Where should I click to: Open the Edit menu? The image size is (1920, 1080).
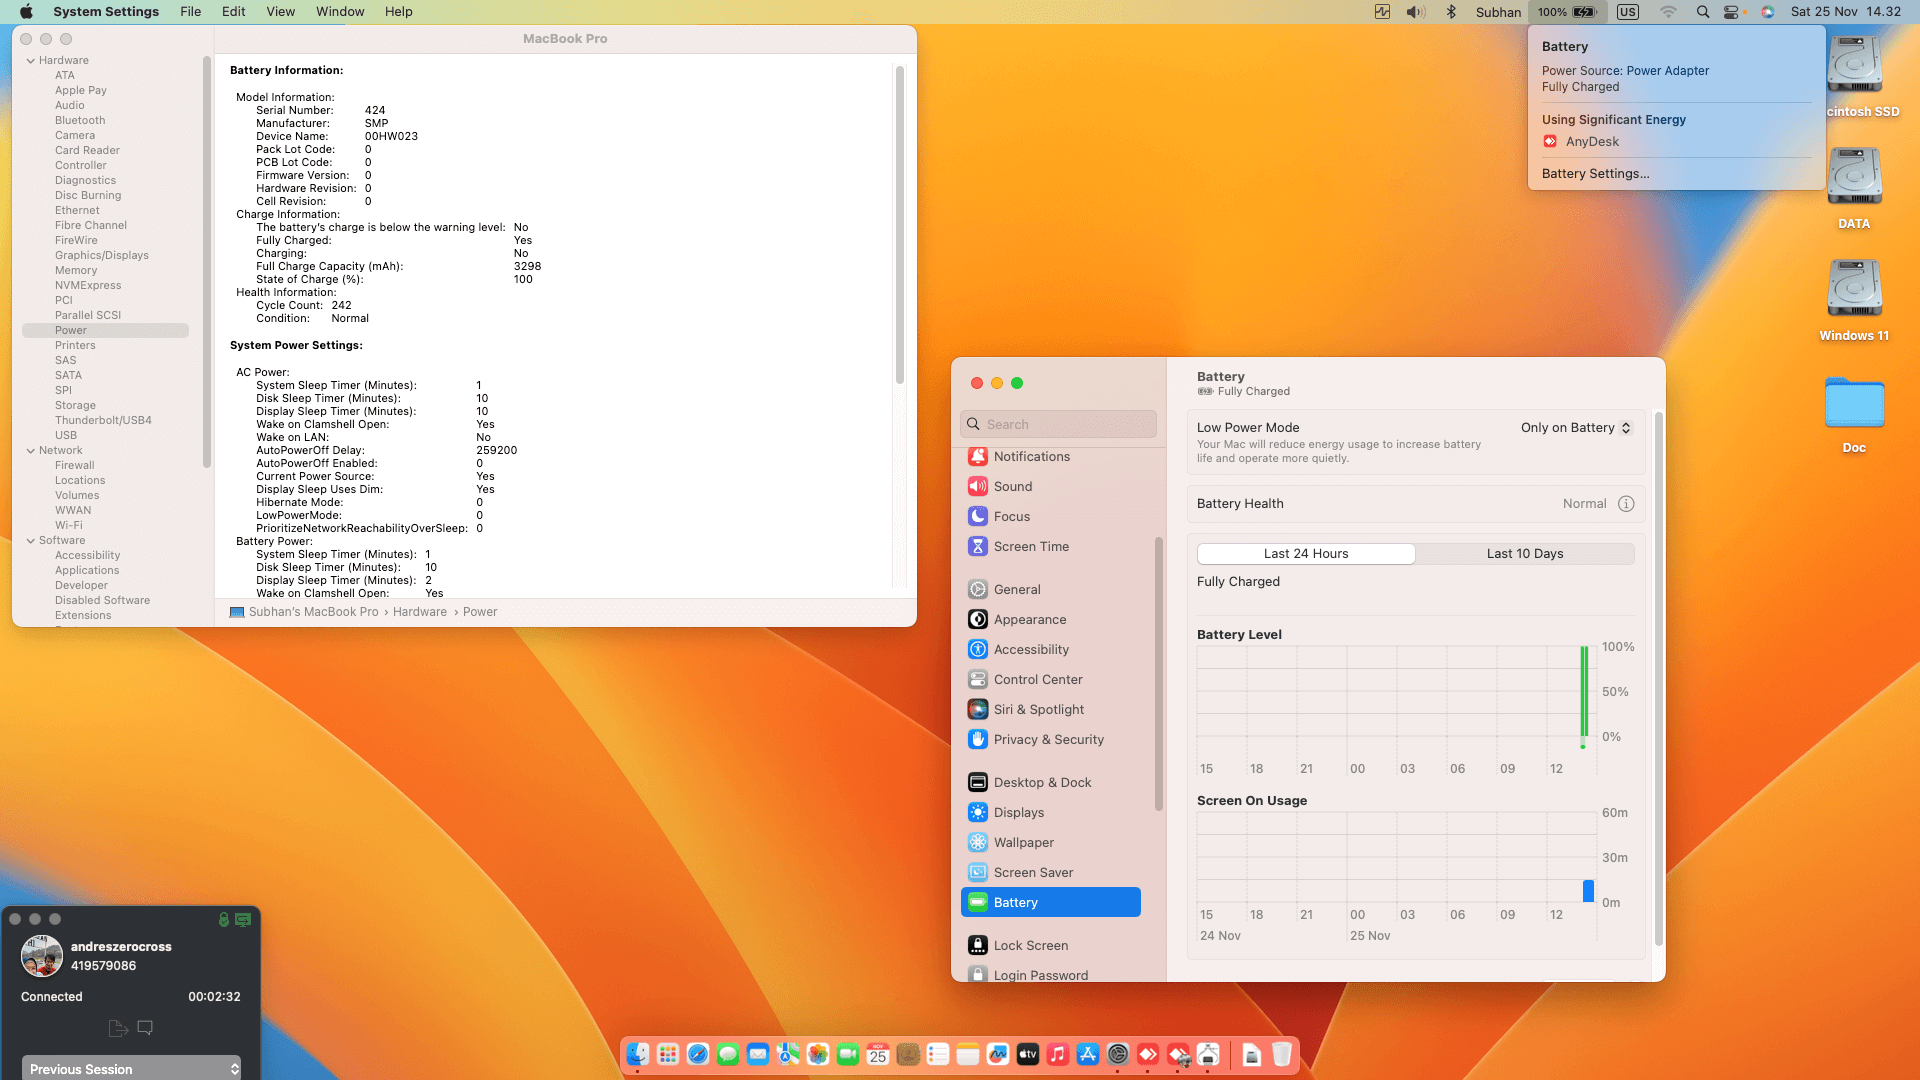click(234, 12)
